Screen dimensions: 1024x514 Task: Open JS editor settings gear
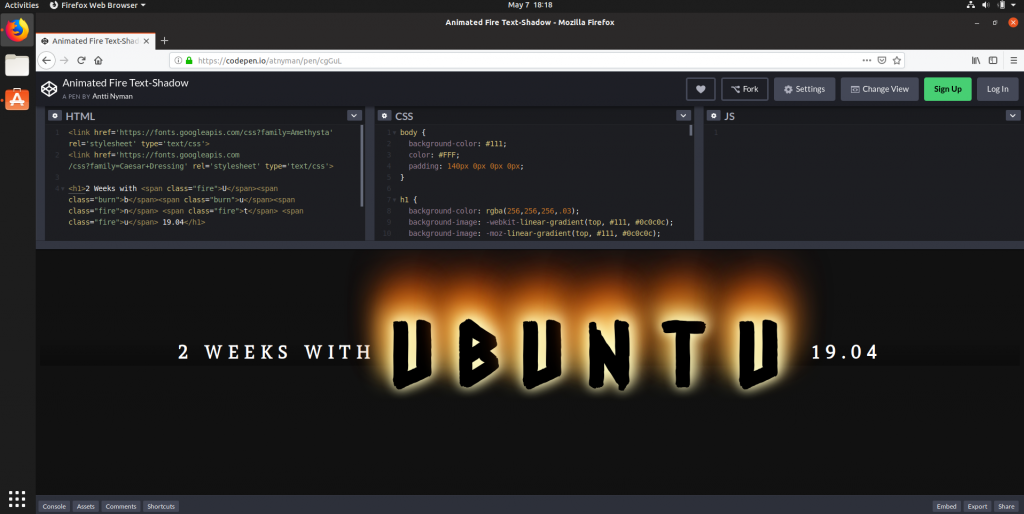click(714, 116)
